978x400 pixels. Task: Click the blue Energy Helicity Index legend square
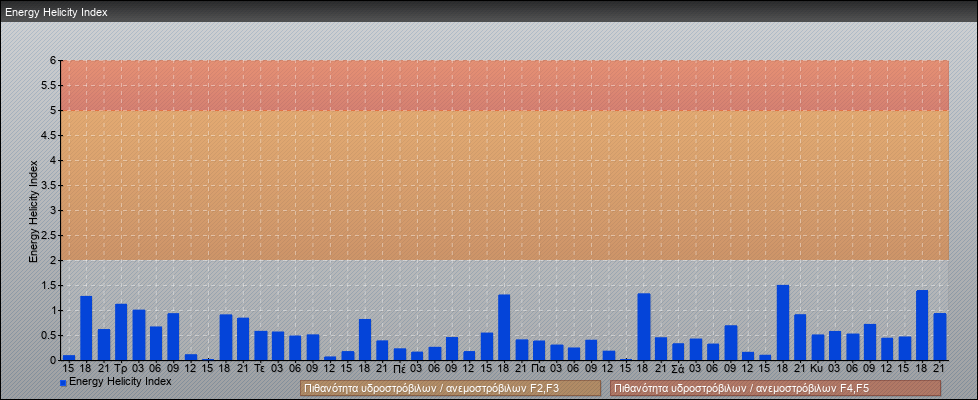tap(63, 383)
